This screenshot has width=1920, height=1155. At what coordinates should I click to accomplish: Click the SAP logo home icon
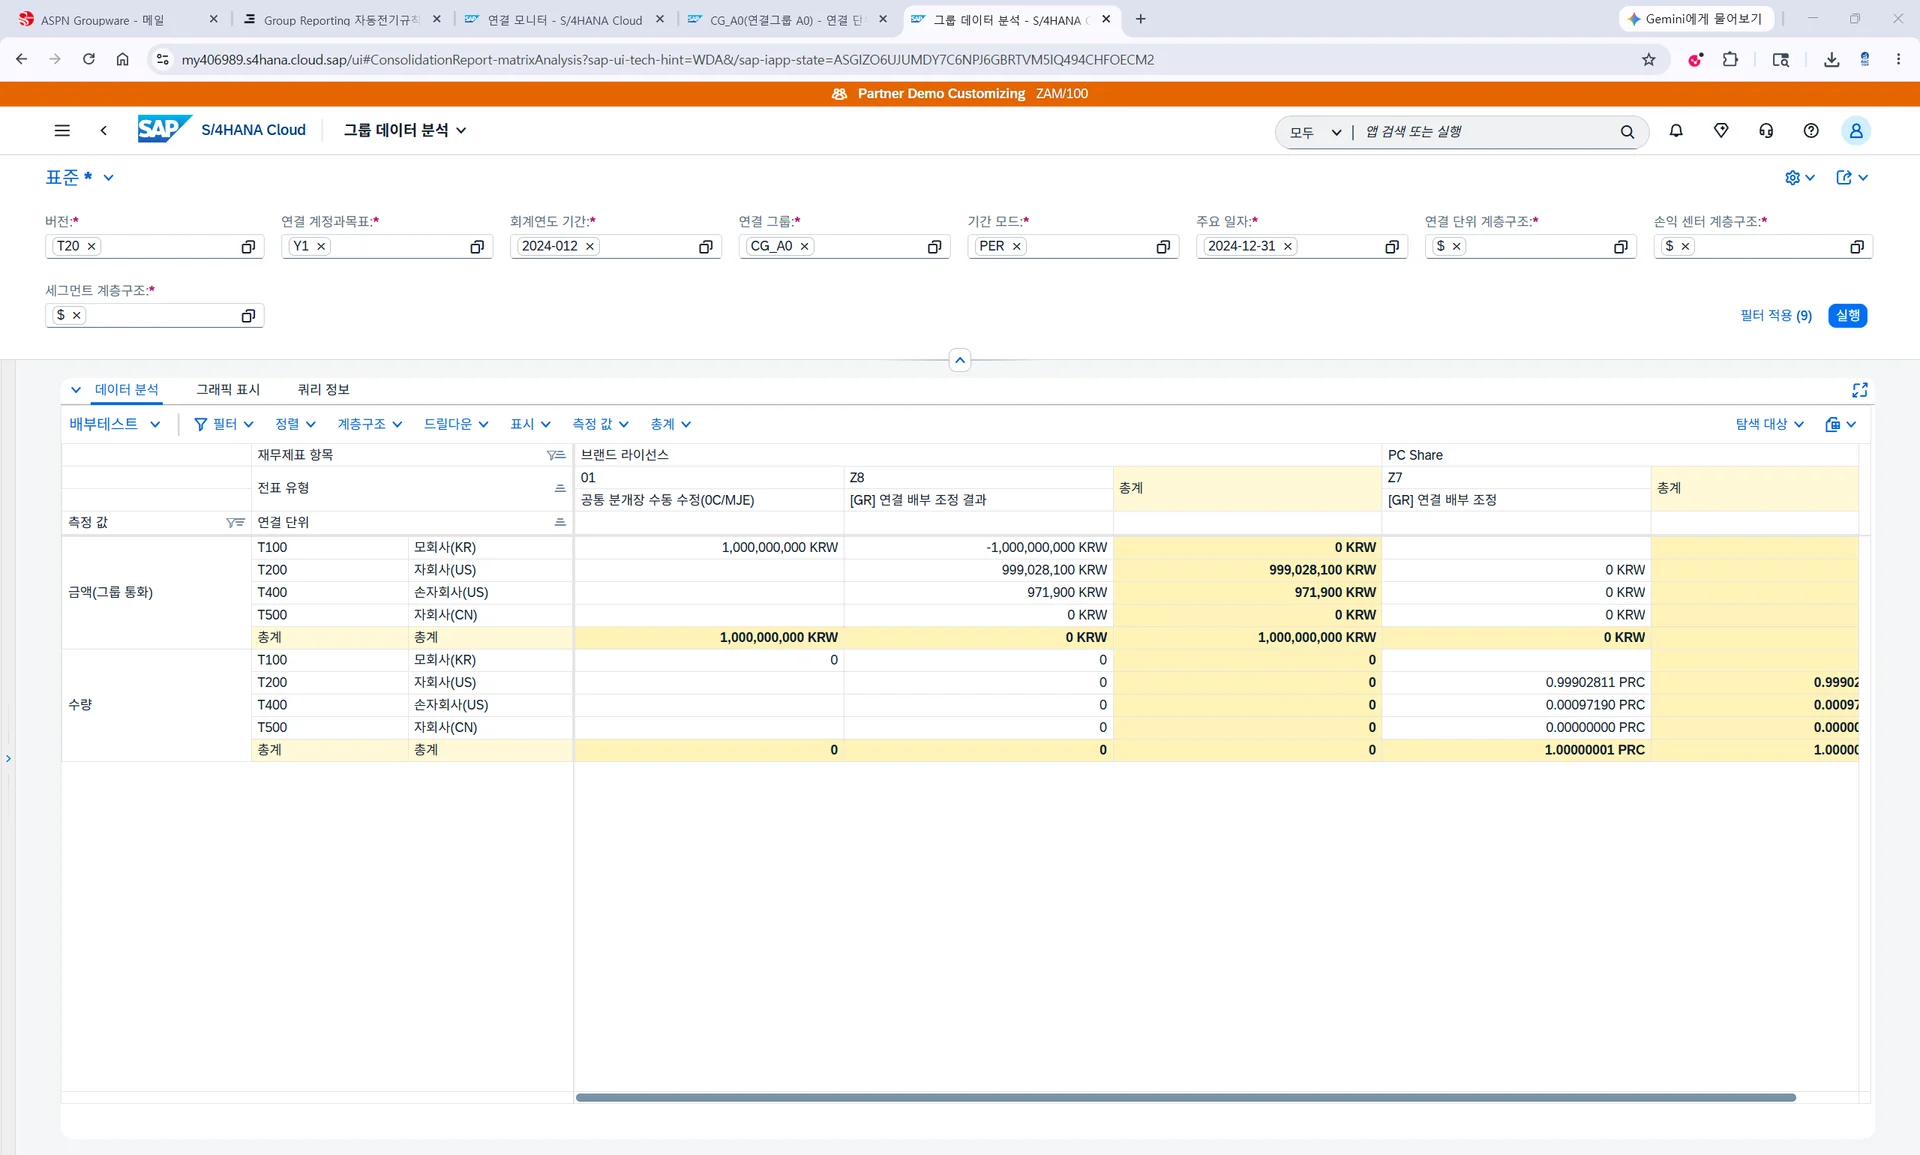[x=164, y=130]
